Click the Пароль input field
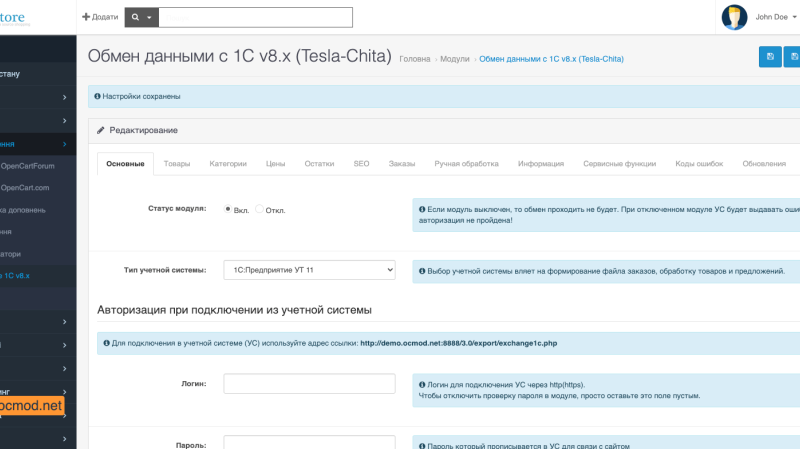 tap(309, 442)
